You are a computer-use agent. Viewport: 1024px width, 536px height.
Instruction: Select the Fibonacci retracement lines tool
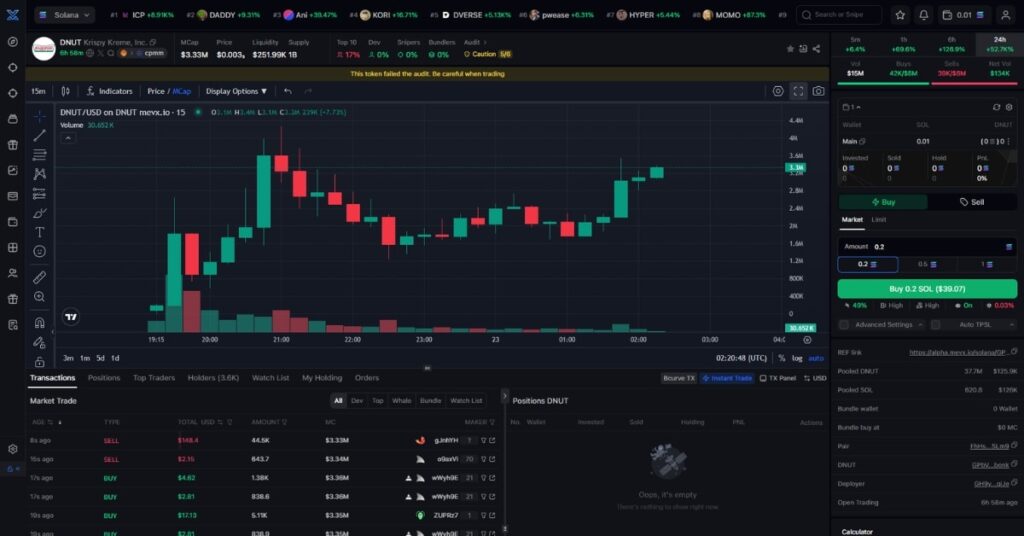click(40, 155)
